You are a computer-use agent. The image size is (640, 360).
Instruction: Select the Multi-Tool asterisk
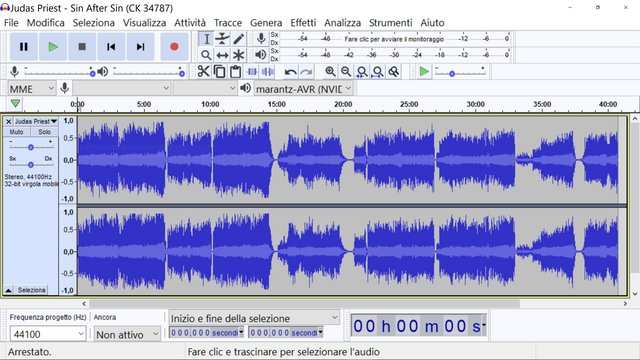click(239, 55)
